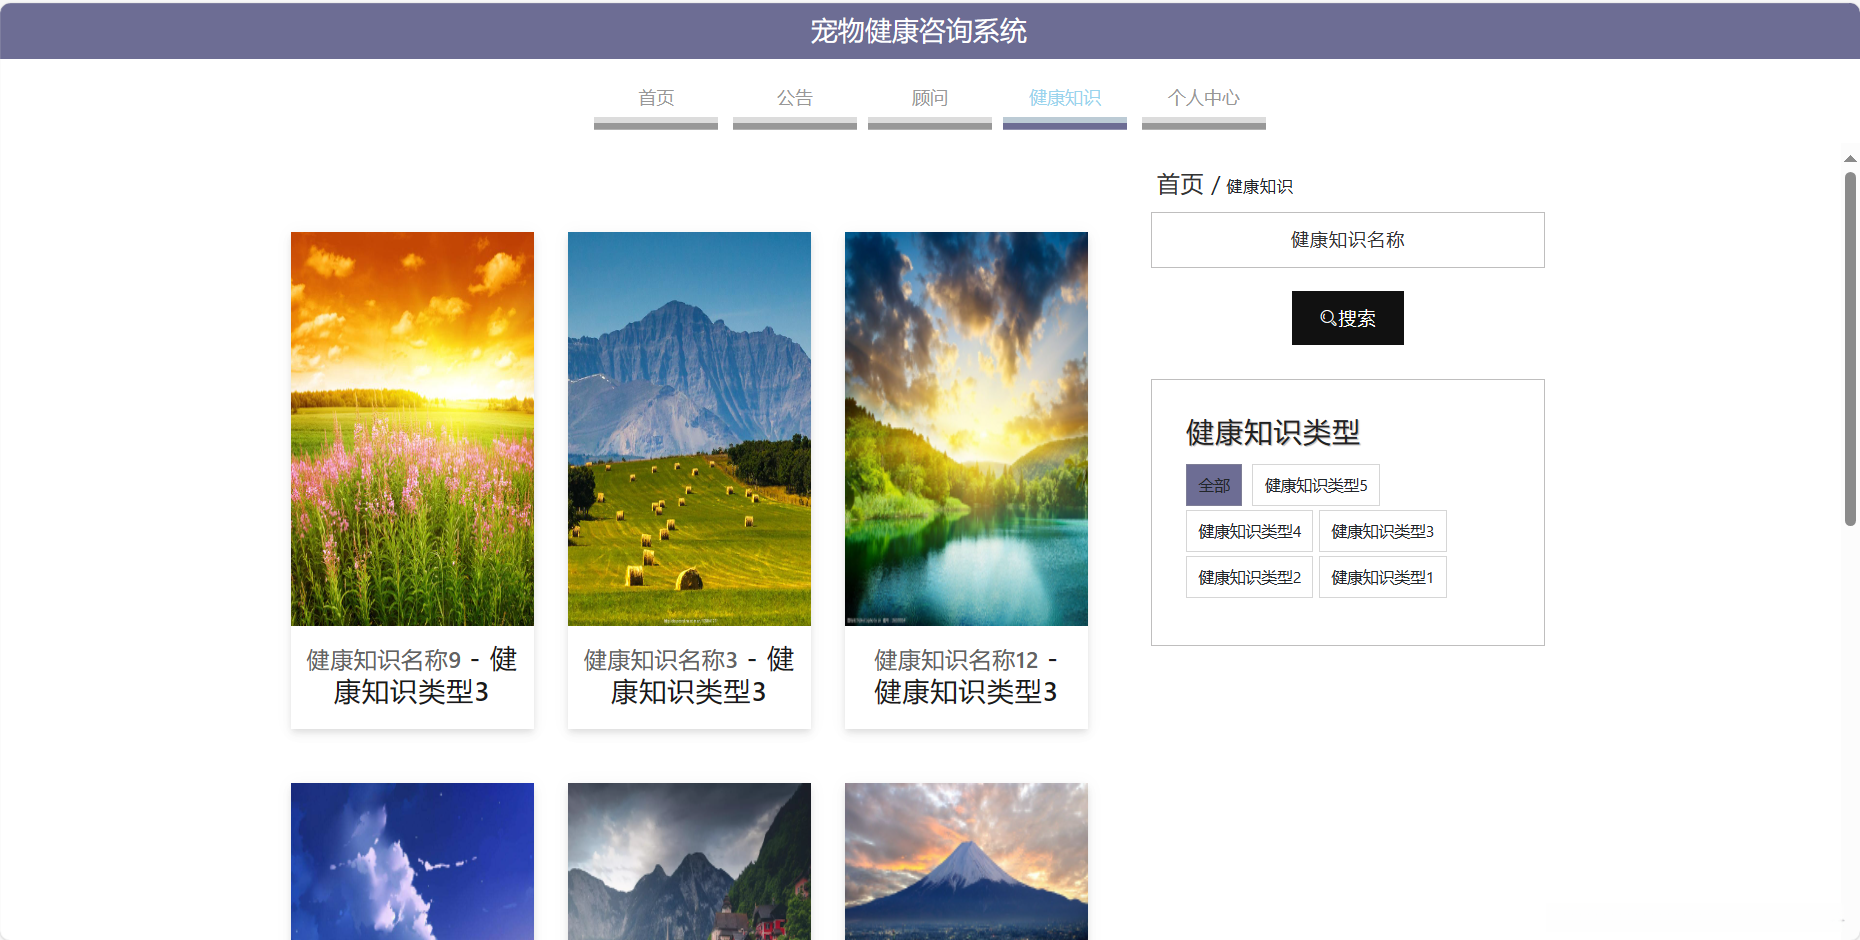Click the 搜索 button

[x=1347, y=318]
